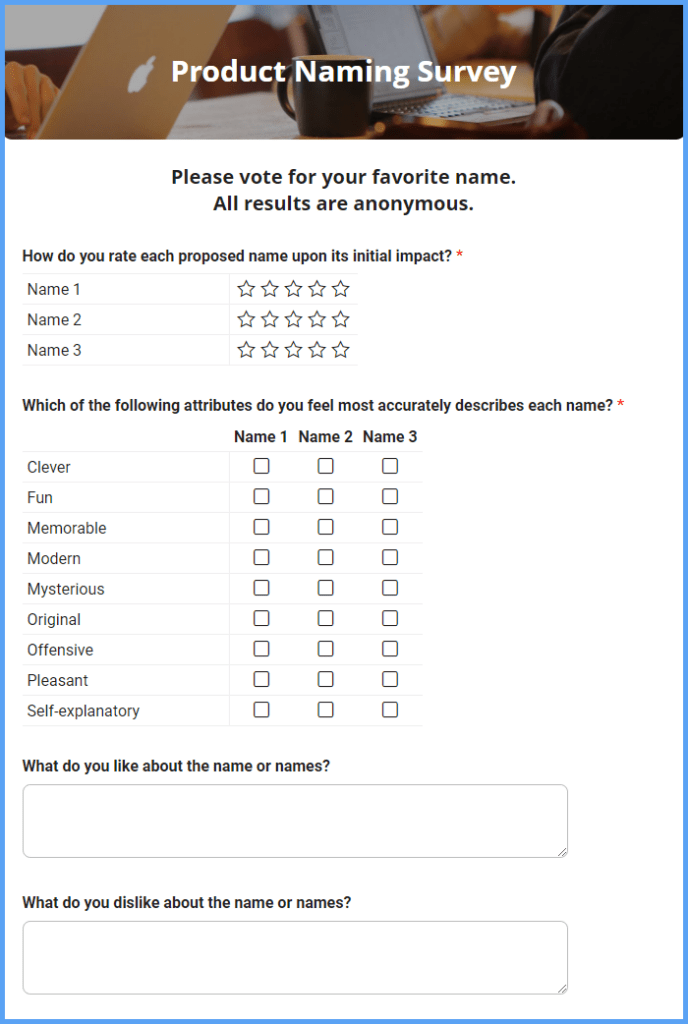This screenshot has width=688, height=1024.
Task: Click the text box for what you like
Action: tap(295, 820)
